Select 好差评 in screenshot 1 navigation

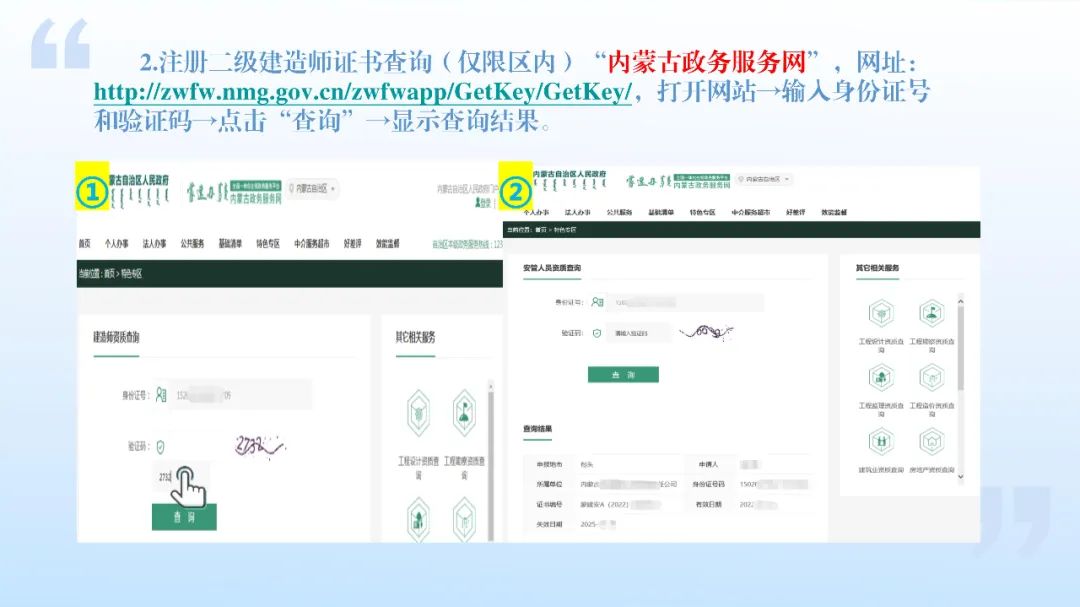pos(353,243)
